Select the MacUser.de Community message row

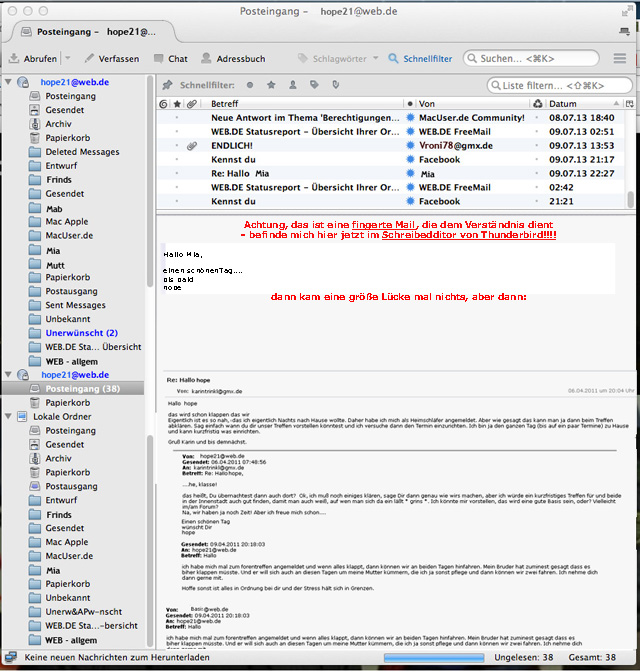pos(391,118)
